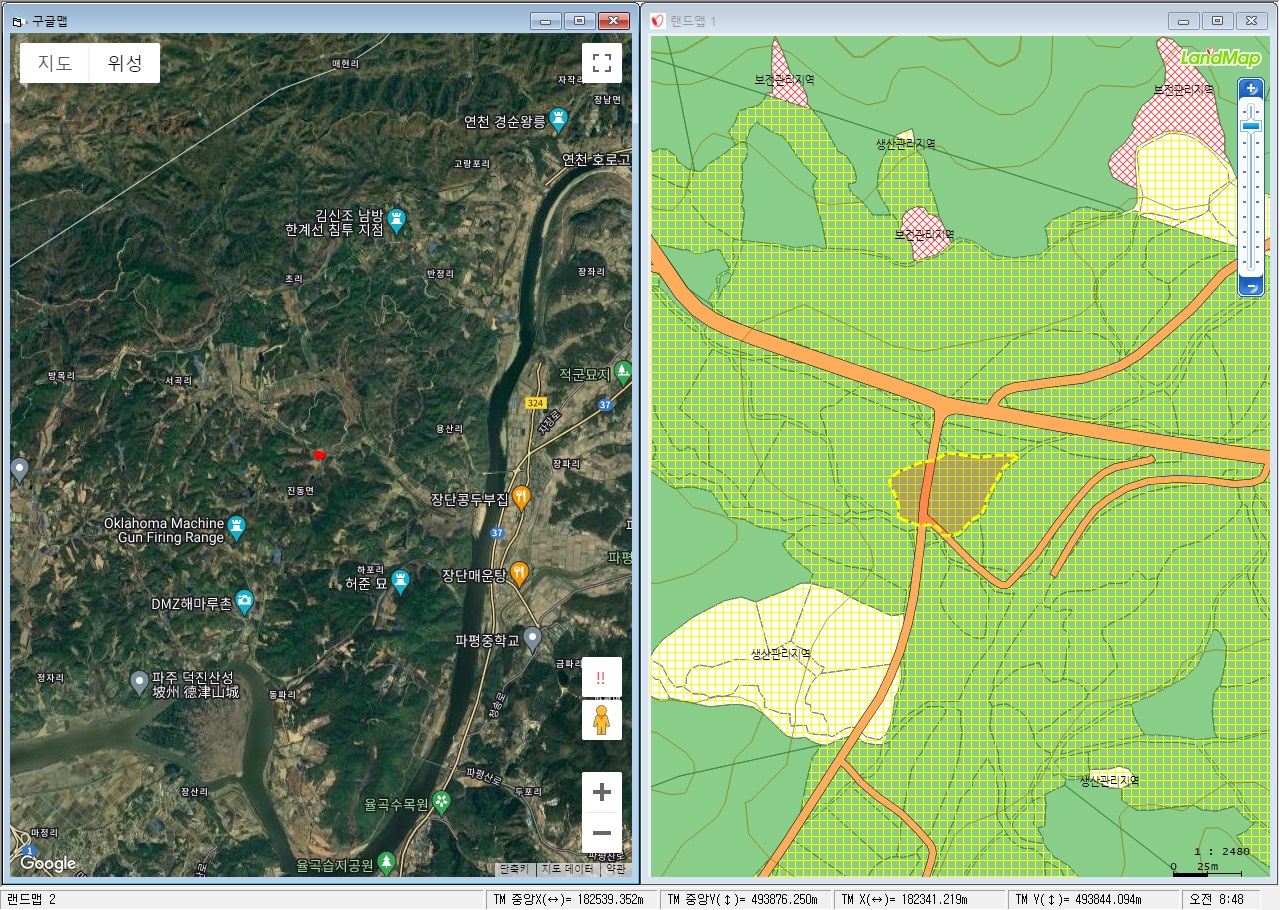Zoom in with Google map plus button

(x=602, y=792)
